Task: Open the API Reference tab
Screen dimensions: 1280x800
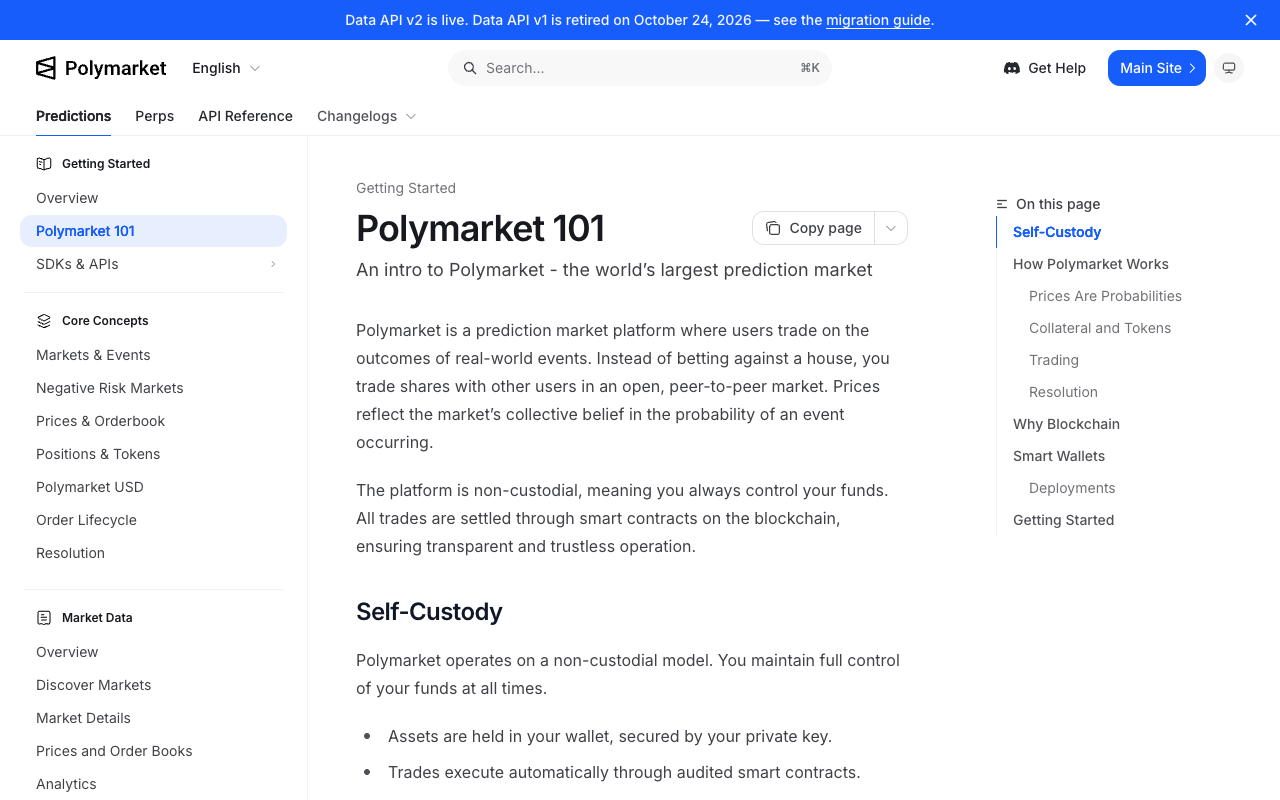Action: pyautogui.click(x=246, y=116)
